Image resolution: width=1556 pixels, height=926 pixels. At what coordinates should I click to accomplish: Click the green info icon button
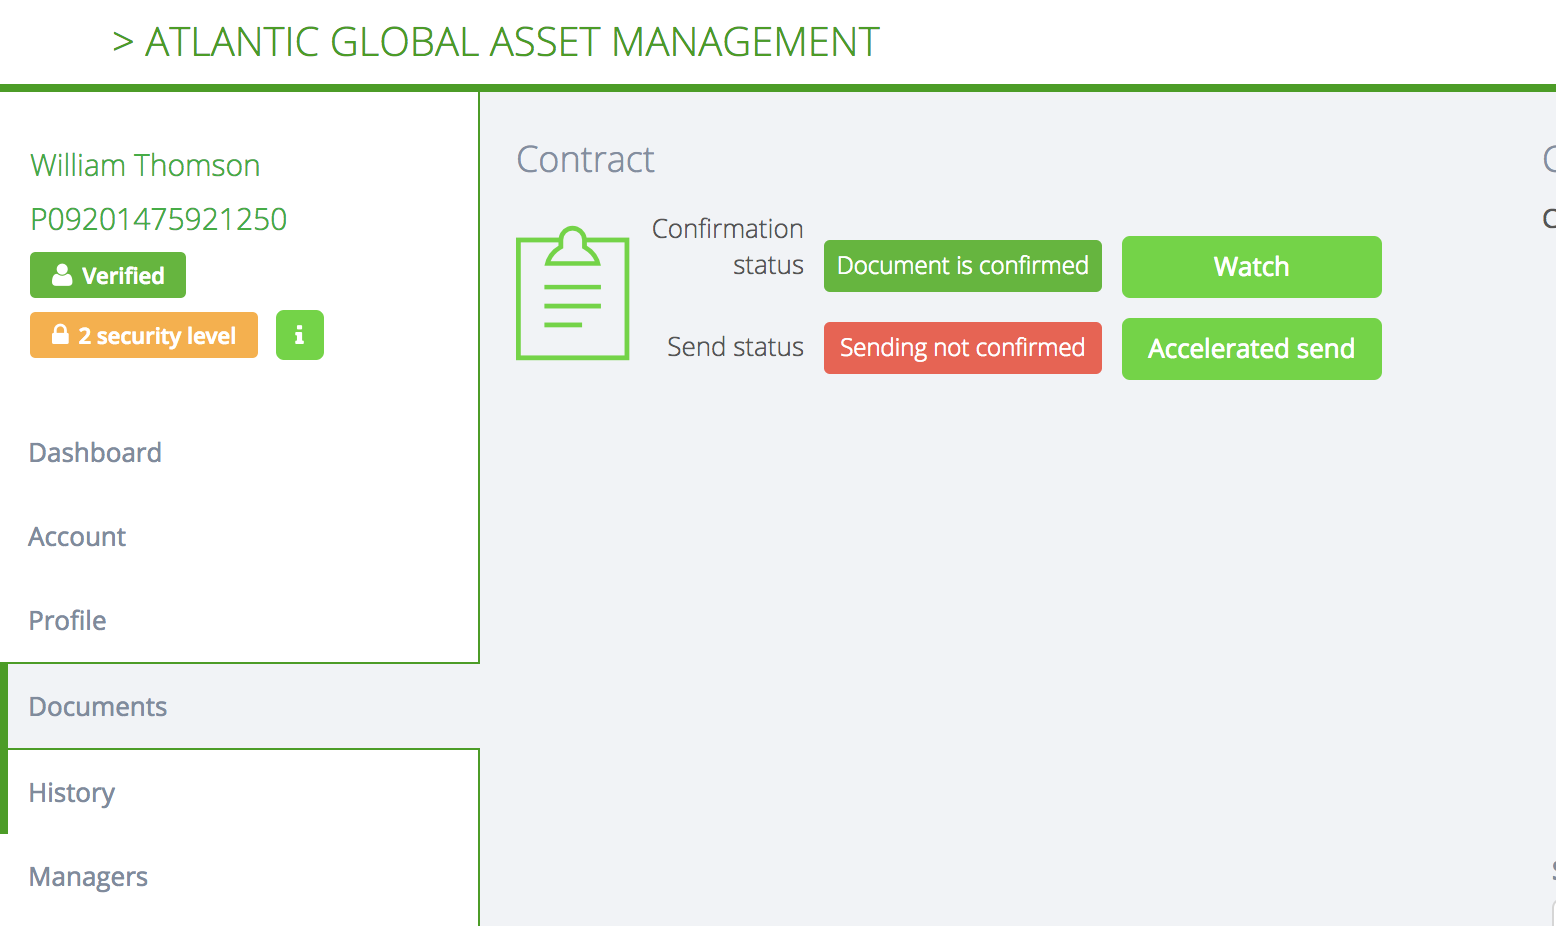pyautogui.click(x=299, y=335)
